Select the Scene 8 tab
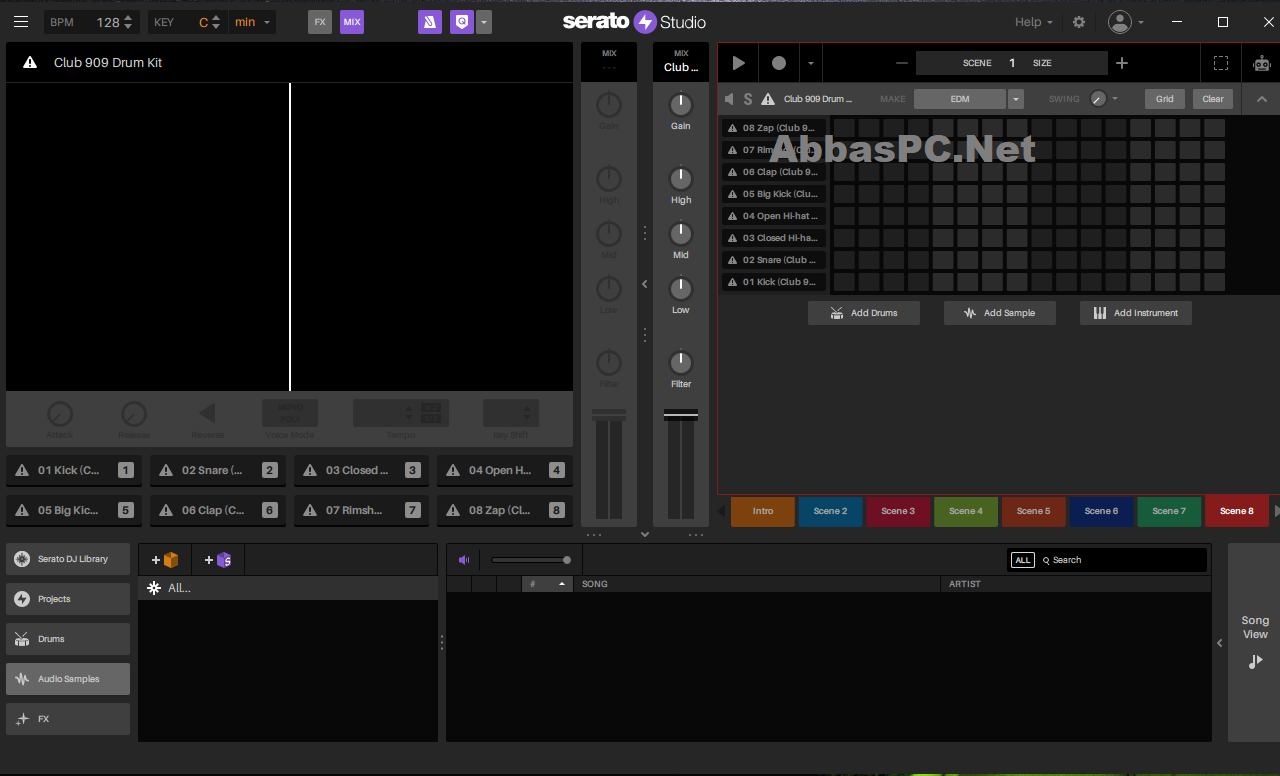Image resolution: width=1280 pixels, height=776 pixels. tap(1237, 511)
